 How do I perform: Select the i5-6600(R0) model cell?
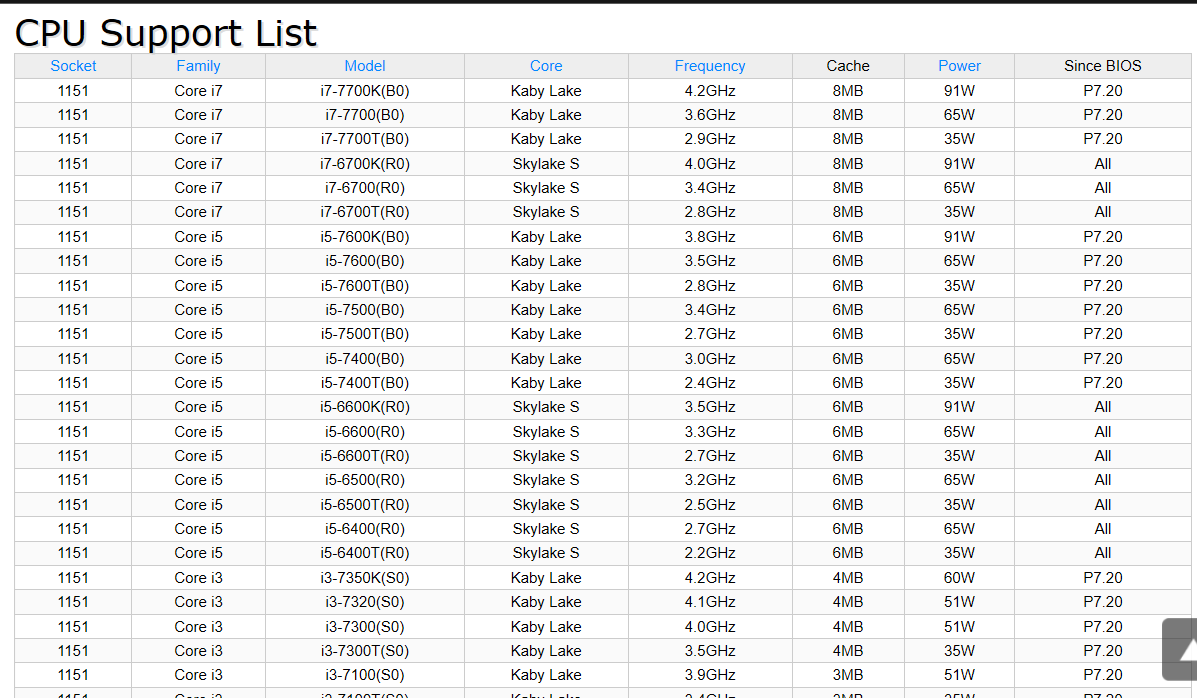365,432
